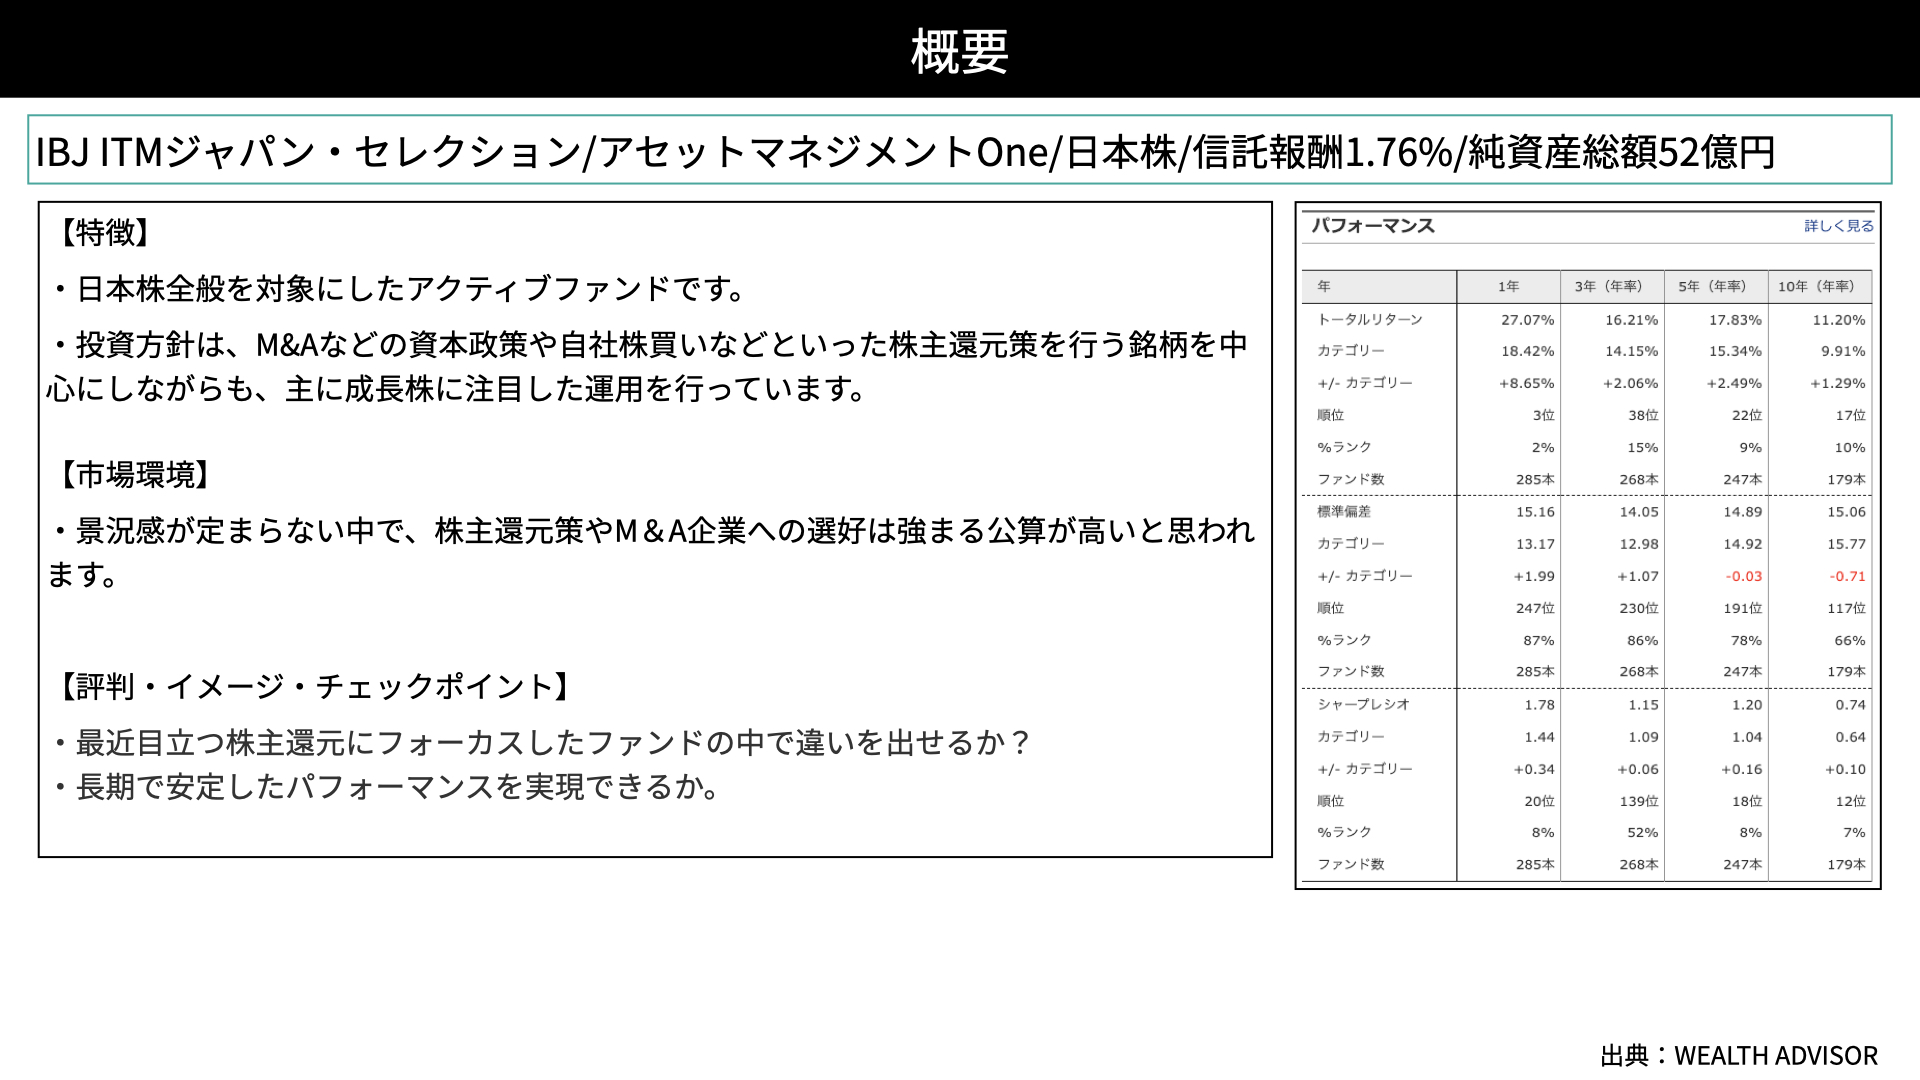Select the 【評判・イメージ・チェックポイント】 heading
The width and height of the screenshot is (1920, 1080).
315,686
